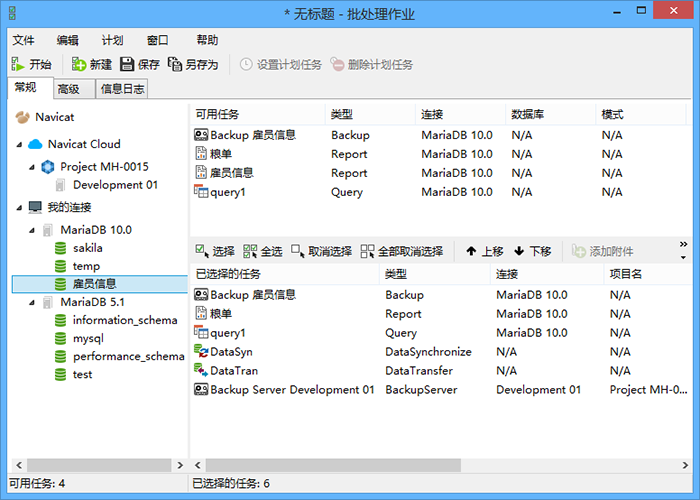
Task: Click the 我的连接 monitor icon
Action: pyautogui.click(x=35, y=207)
